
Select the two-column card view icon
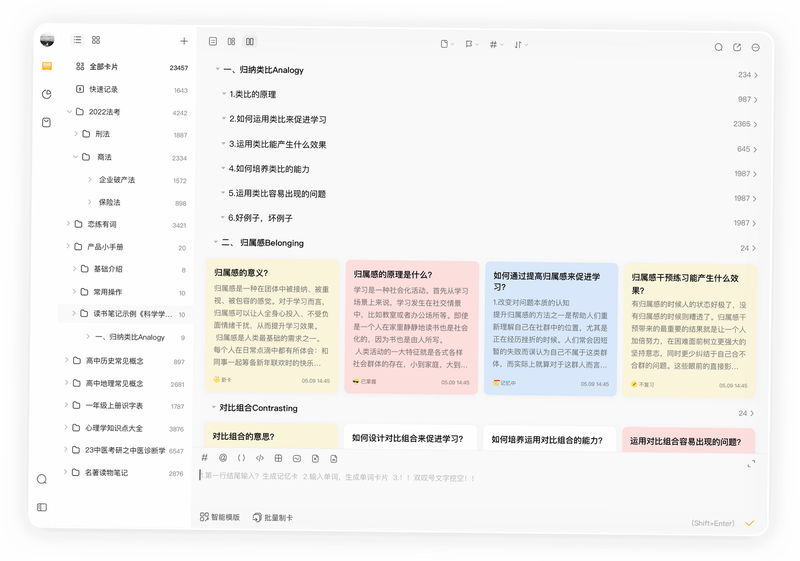249,41
